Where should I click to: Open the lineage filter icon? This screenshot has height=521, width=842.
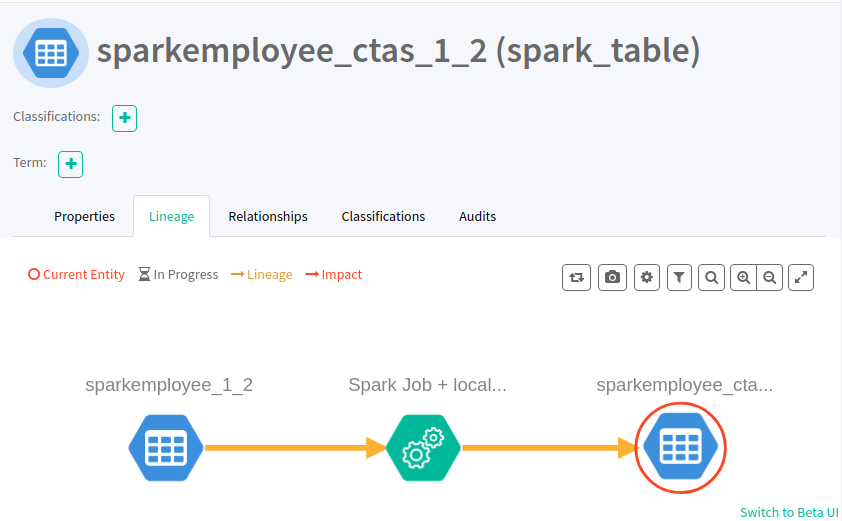click(679, 277)
